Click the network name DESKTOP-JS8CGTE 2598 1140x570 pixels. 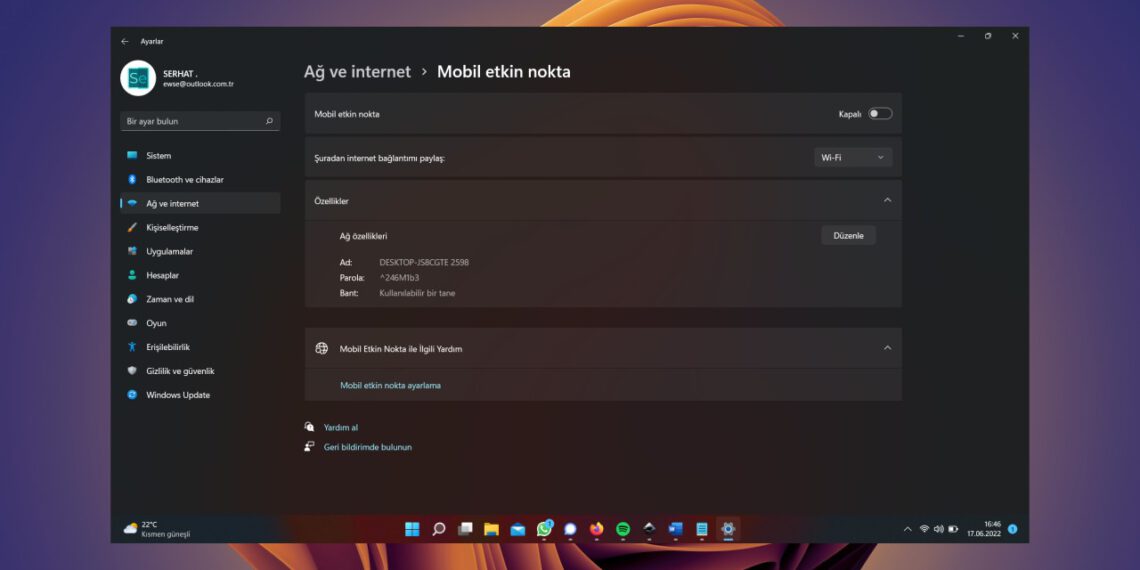pos(424,262)
